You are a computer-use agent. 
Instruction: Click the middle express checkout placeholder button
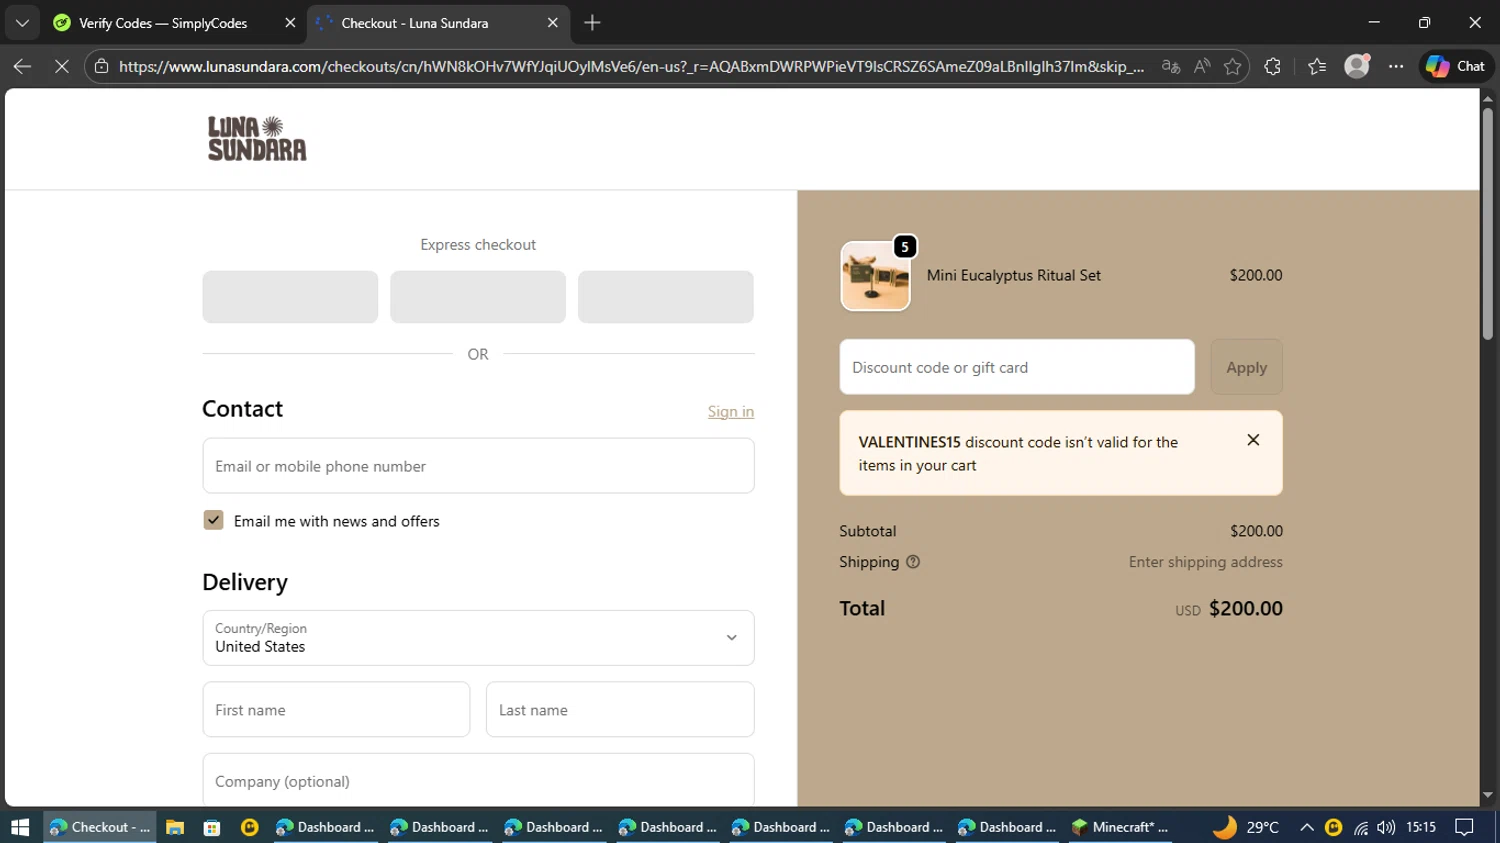pyautogui.click(x=478, y=297)
